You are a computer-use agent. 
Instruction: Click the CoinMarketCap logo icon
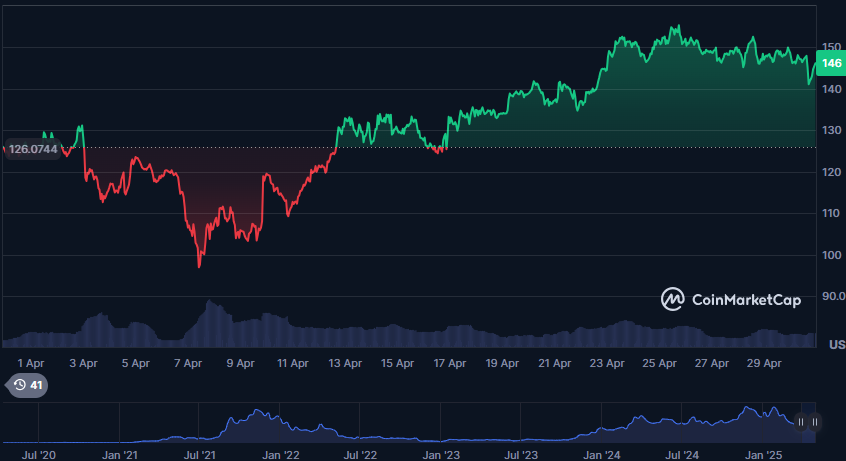673,298
